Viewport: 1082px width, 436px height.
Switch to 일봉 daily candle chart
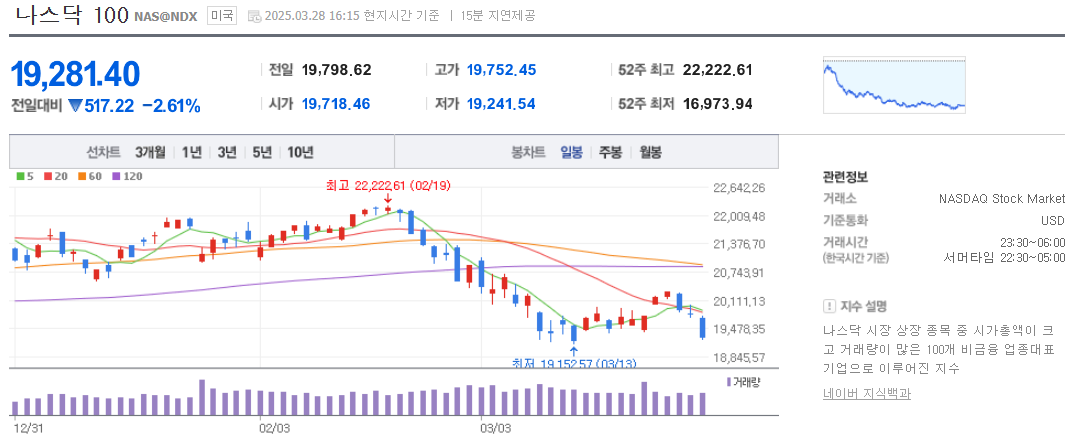(571, 152)
